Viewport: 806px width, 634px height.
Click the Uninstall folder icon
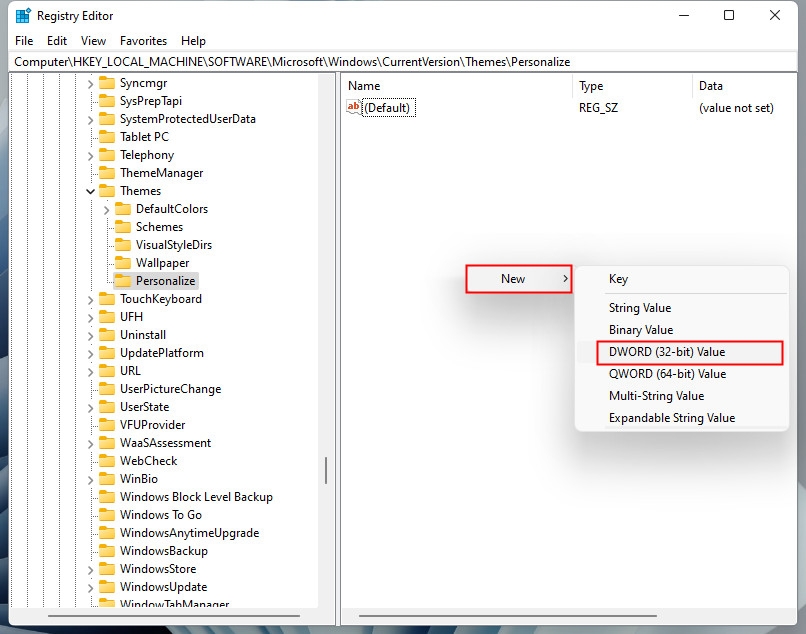[107, 335]
